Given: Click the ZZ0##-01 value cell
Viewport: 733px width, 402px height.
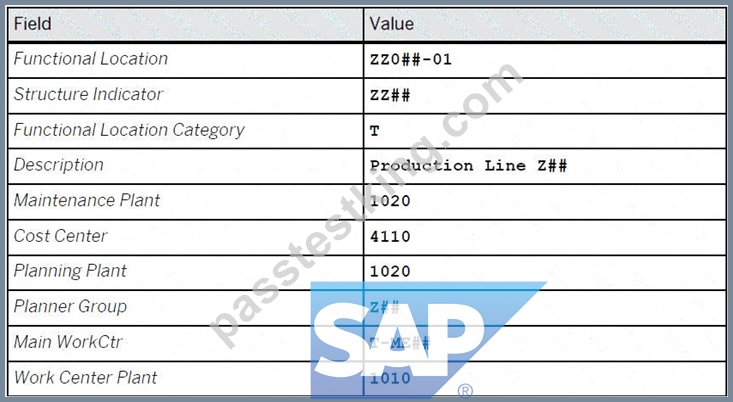Looking at the screenshot, I should coord(545,60).
